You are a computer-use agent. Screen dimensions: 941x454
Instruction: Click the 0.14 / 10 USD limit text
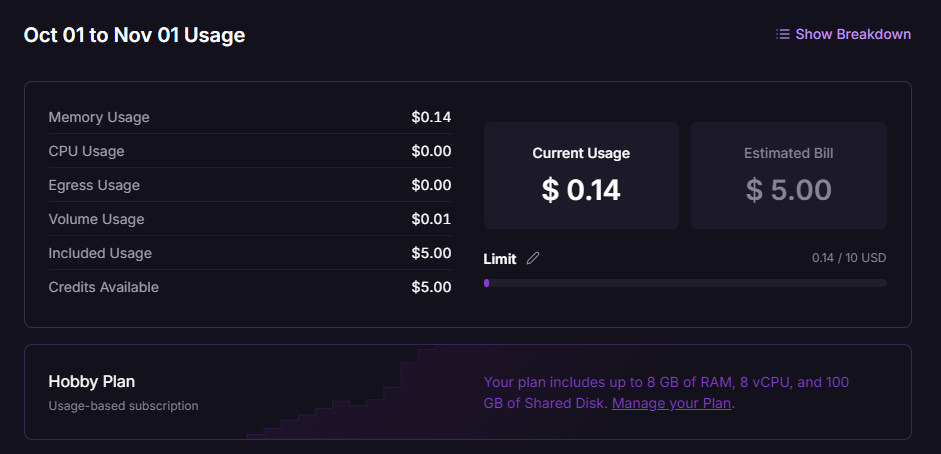click(849, 258)
